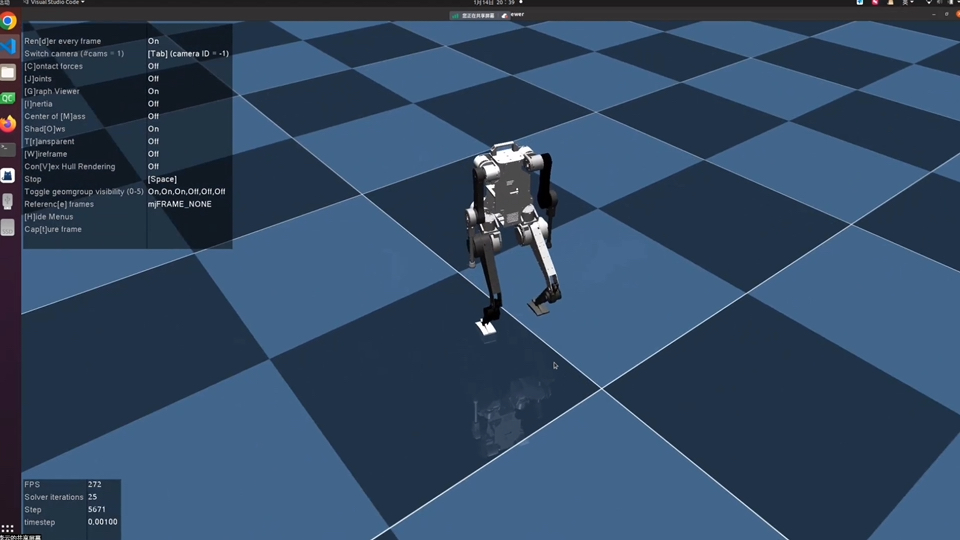Click the '[G]raph Viewer' label
The height and width of the screenshot is (540, 960).
click(x=52, y=91)
